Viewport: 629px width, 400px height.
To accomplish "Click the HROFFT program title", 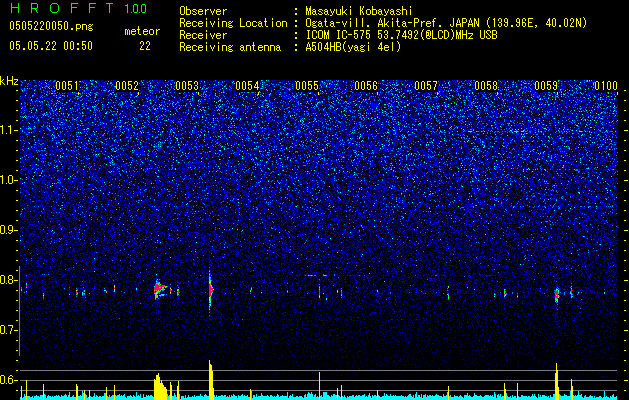I will [62, 8].
